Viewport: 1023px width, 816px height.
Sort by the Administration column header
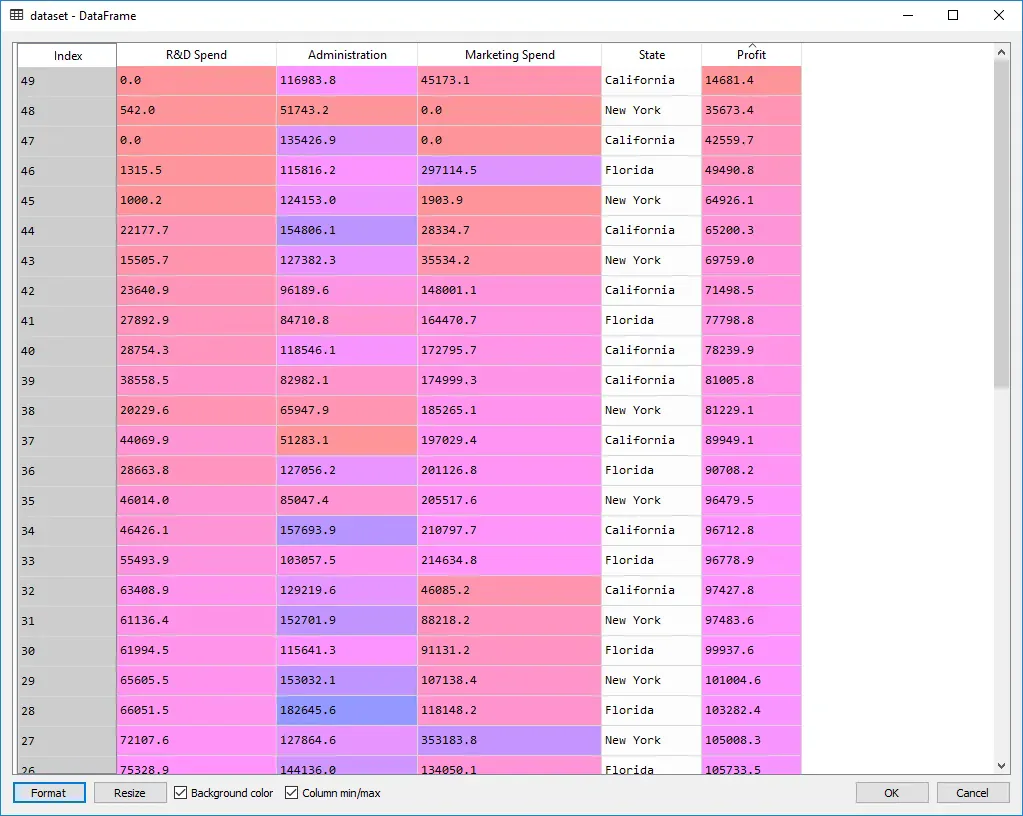tap(347, 55)
